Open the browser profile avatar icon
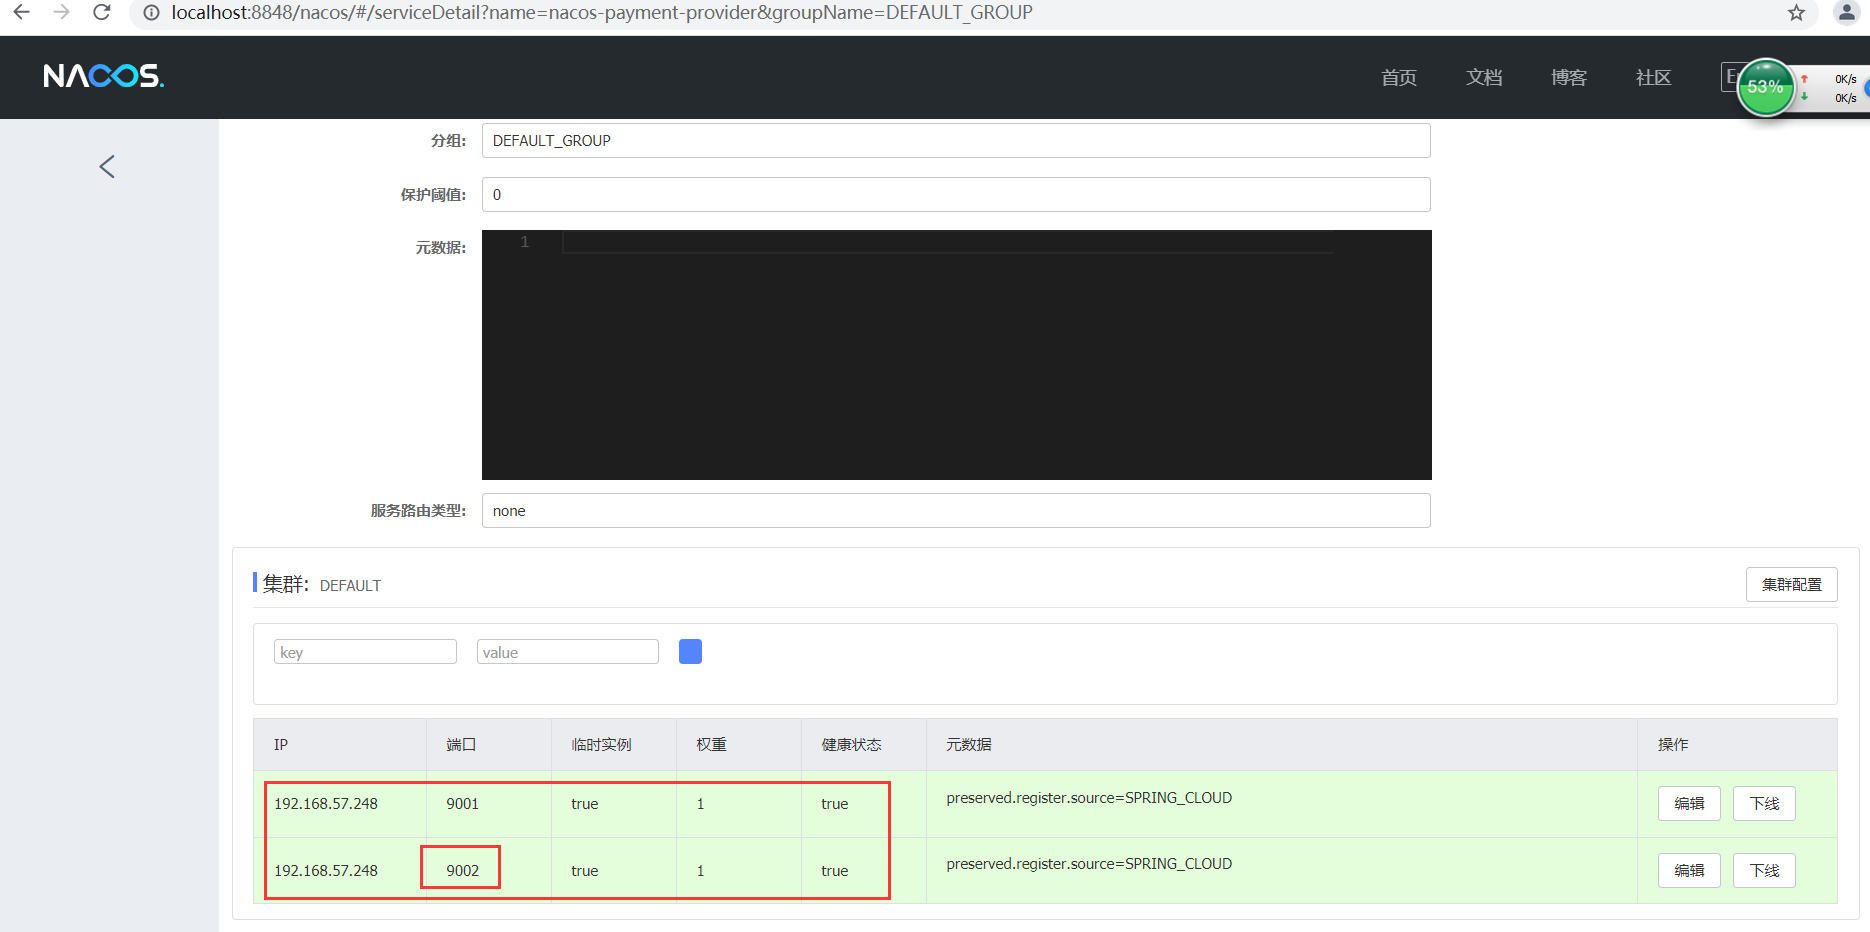 click(1846, 13)
